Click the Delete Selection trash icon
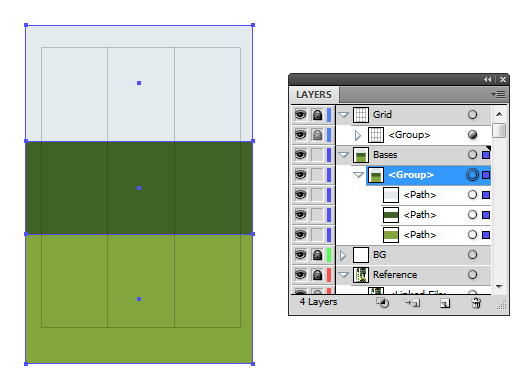The image size is (531, 388). [476, 303]
